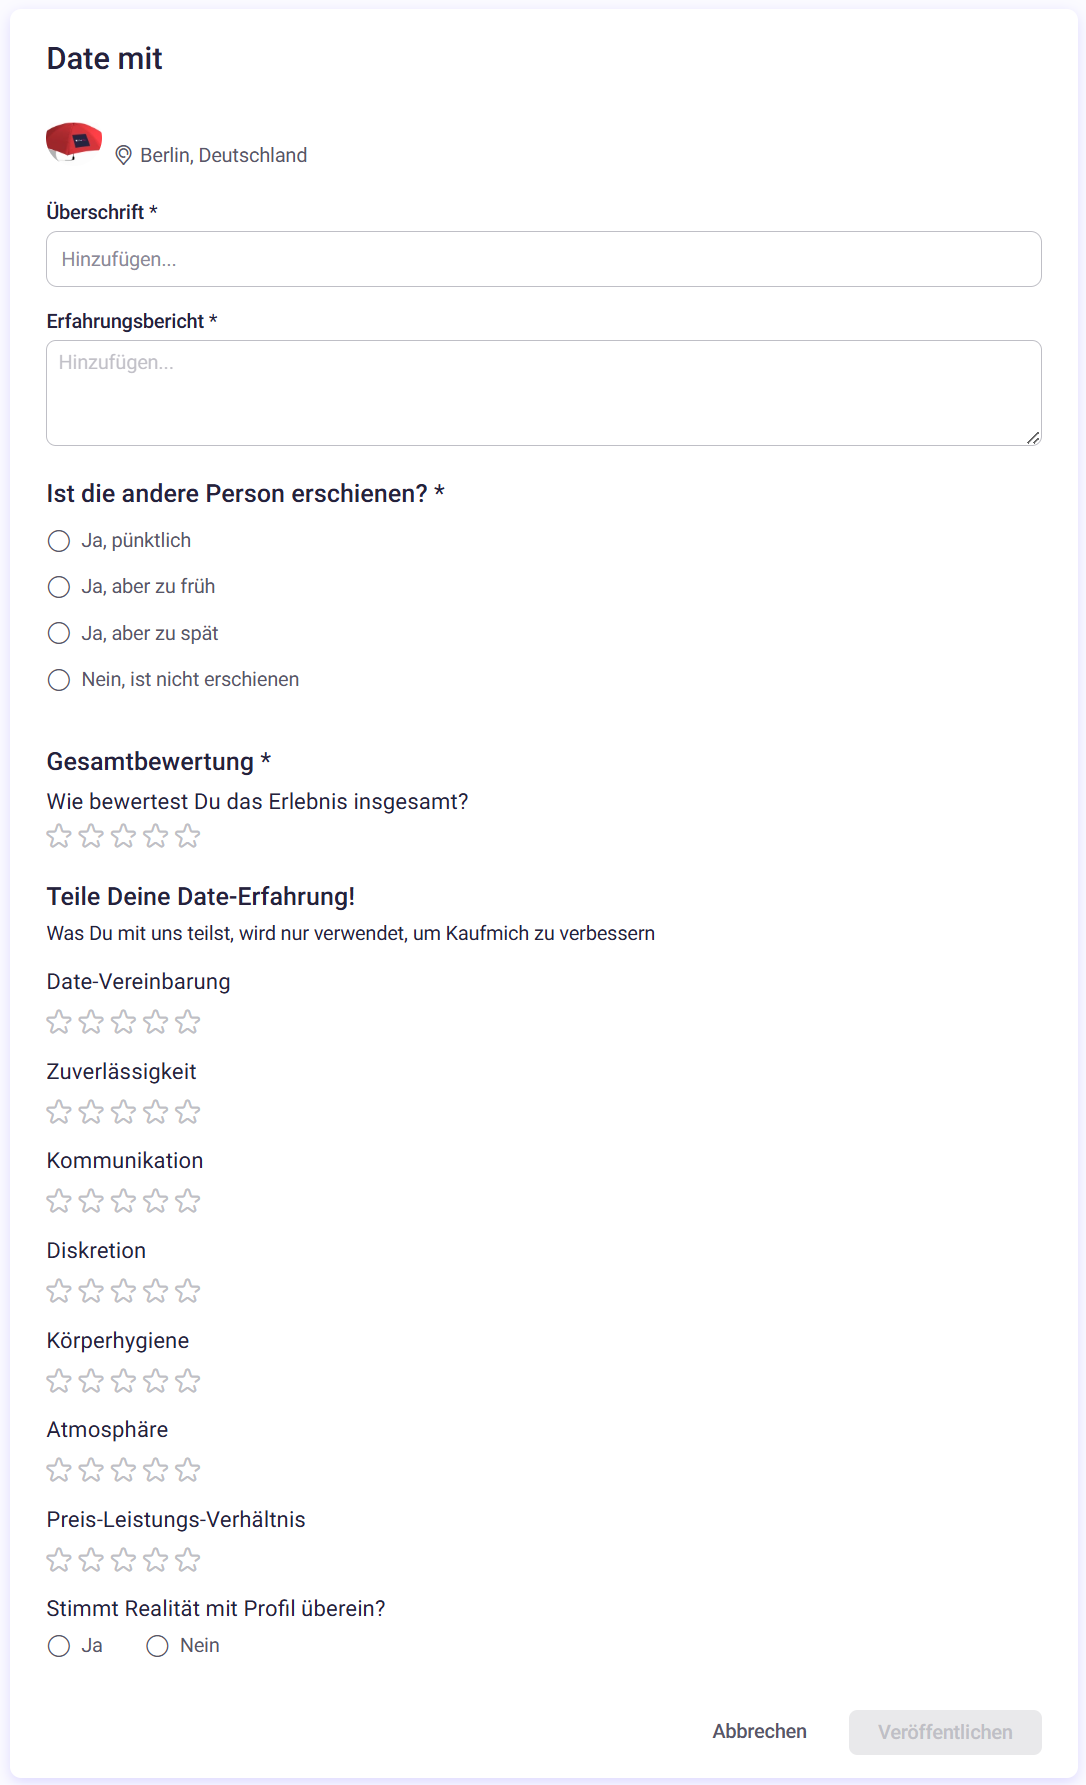Select 'Ja, pünktlich' radio option

(59, 541)
